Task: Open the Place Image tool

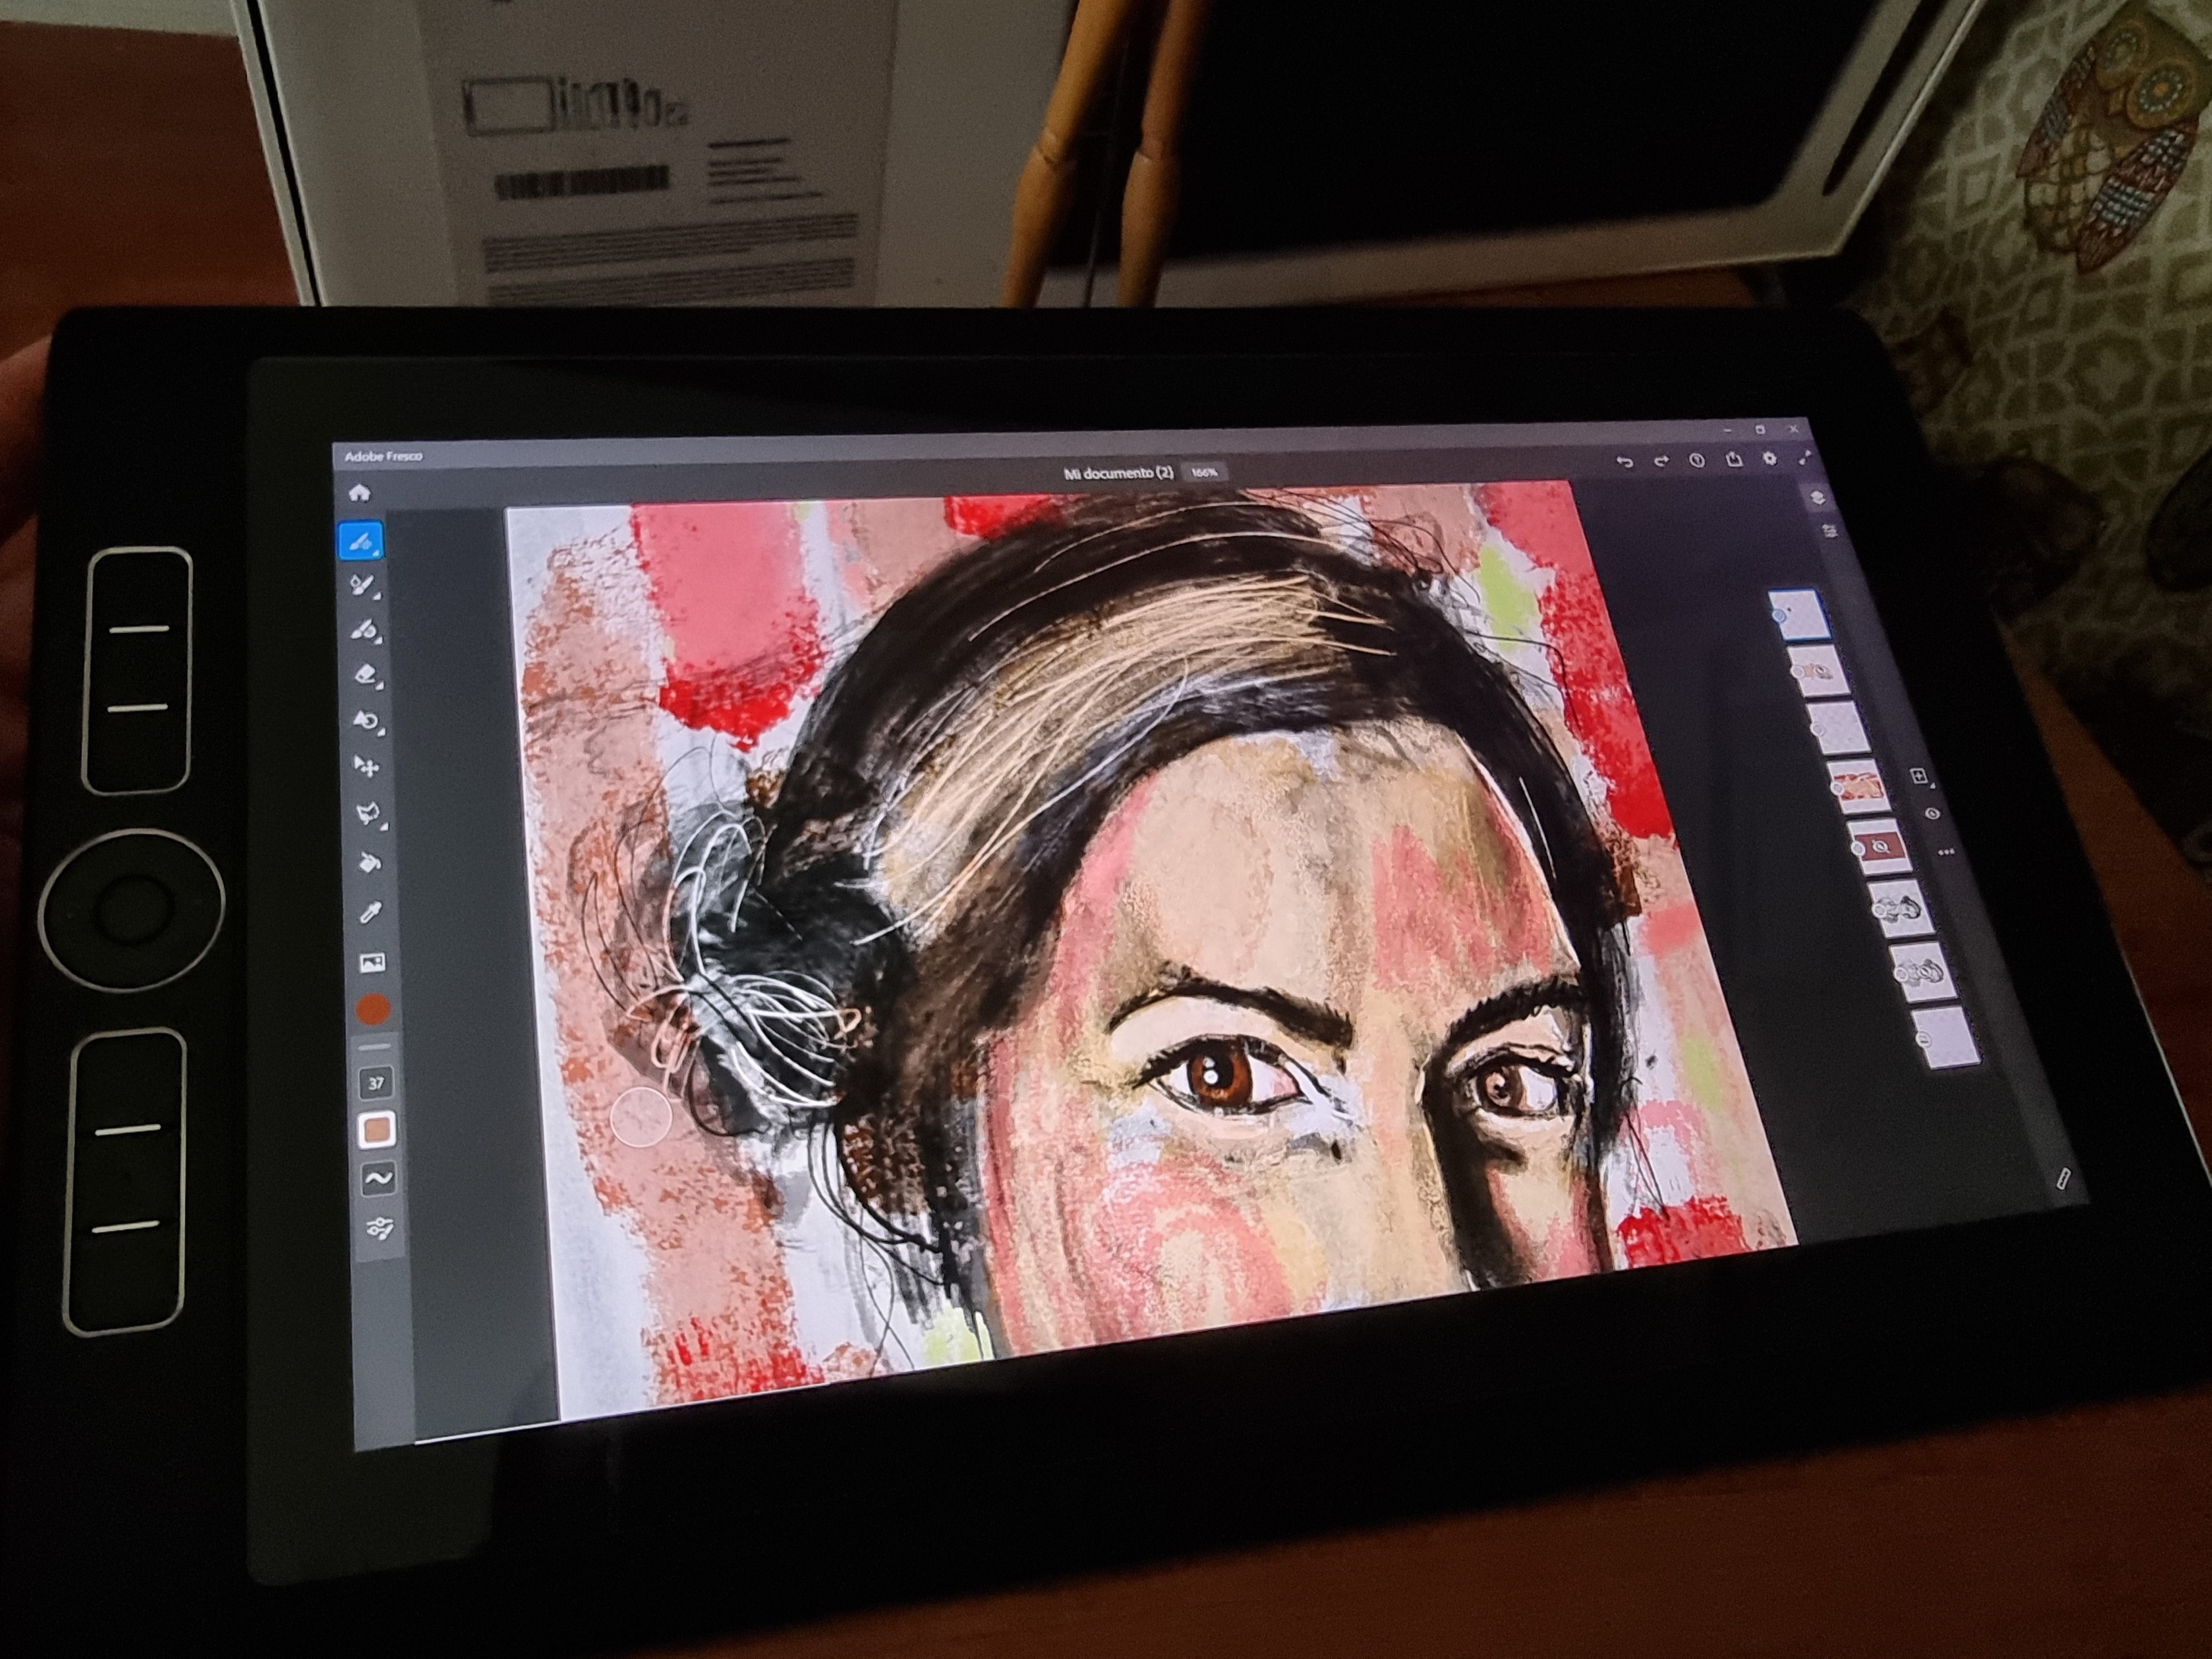Action: (372, 962)
